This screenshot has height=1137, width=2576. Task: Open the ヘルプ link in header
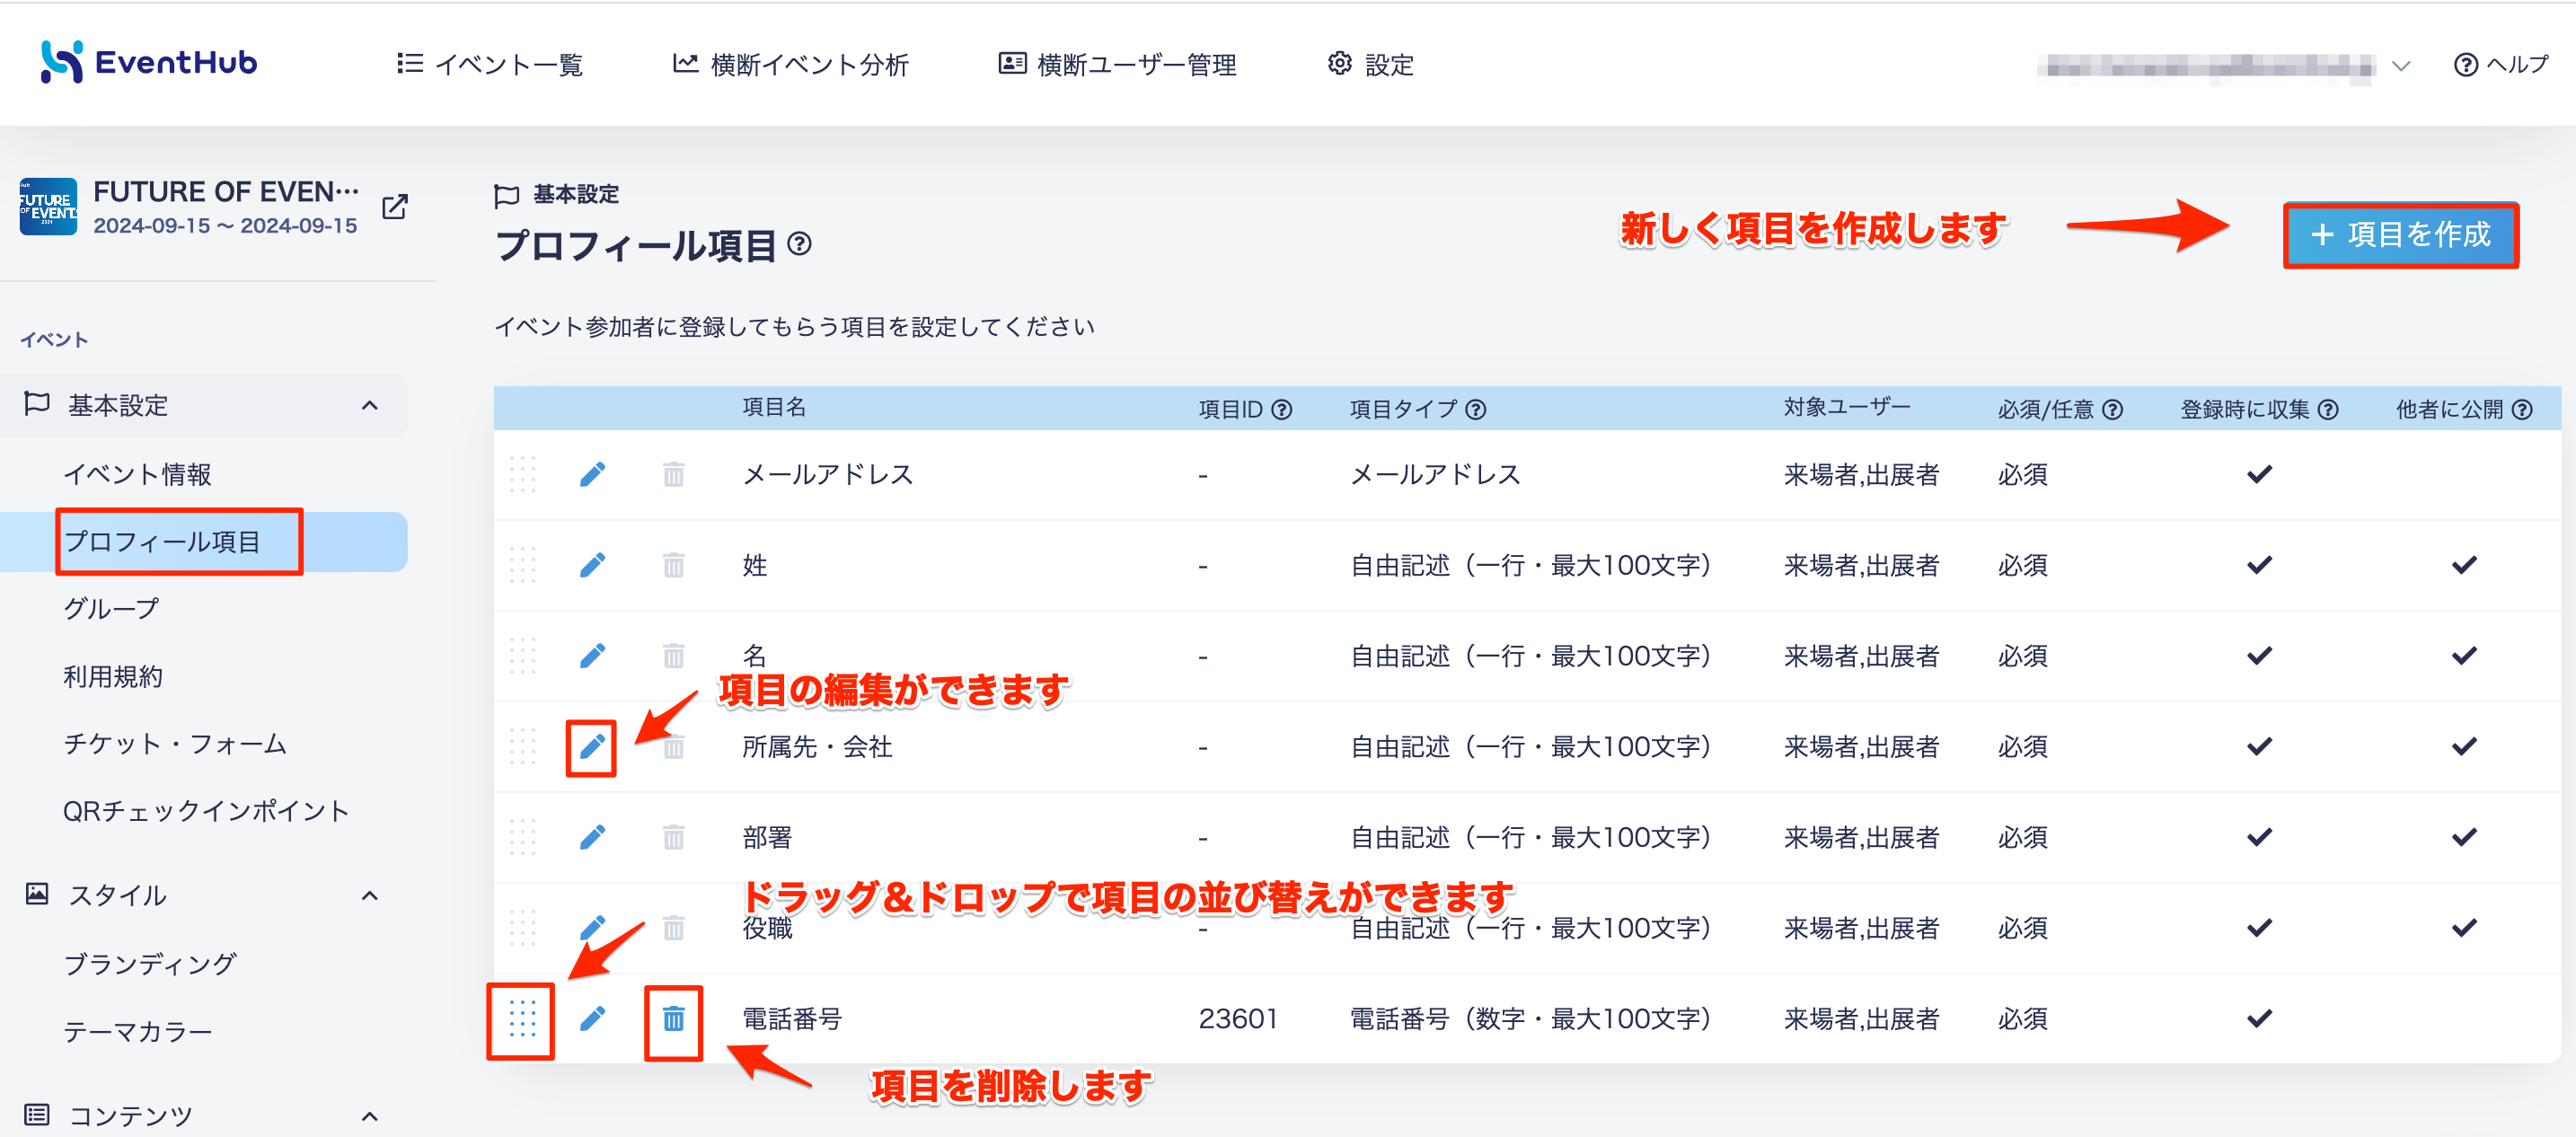tap(2501, 65)
